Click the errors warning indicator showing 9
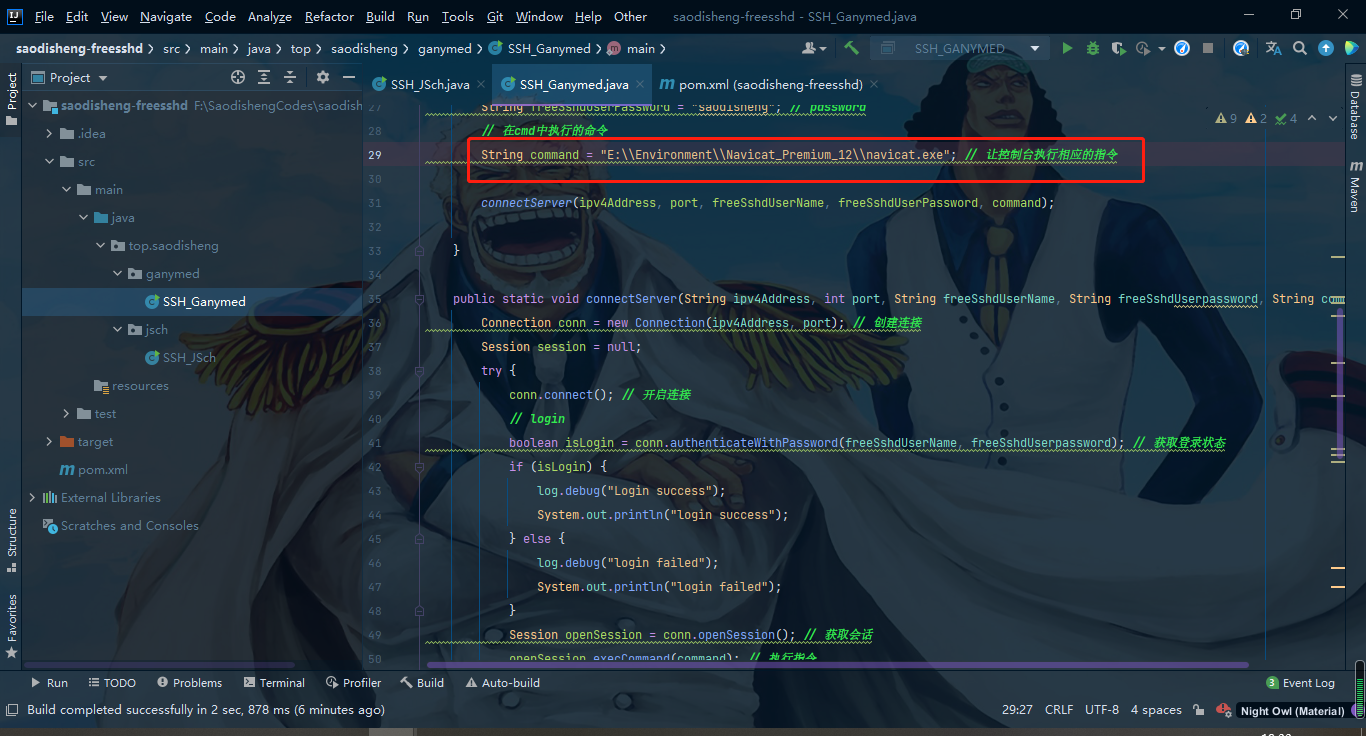1366x736 pixels. [x=1226, y=118]
